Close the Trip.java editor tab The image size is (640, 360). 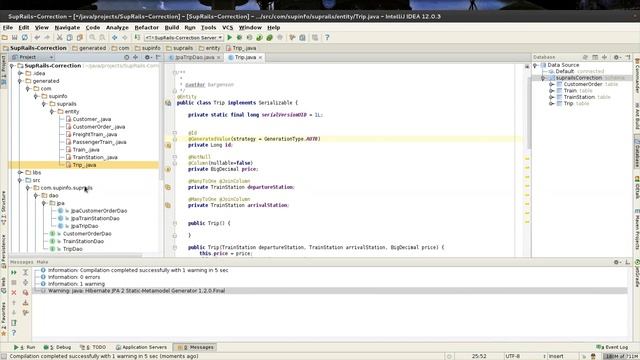click(x=260, y=58)
